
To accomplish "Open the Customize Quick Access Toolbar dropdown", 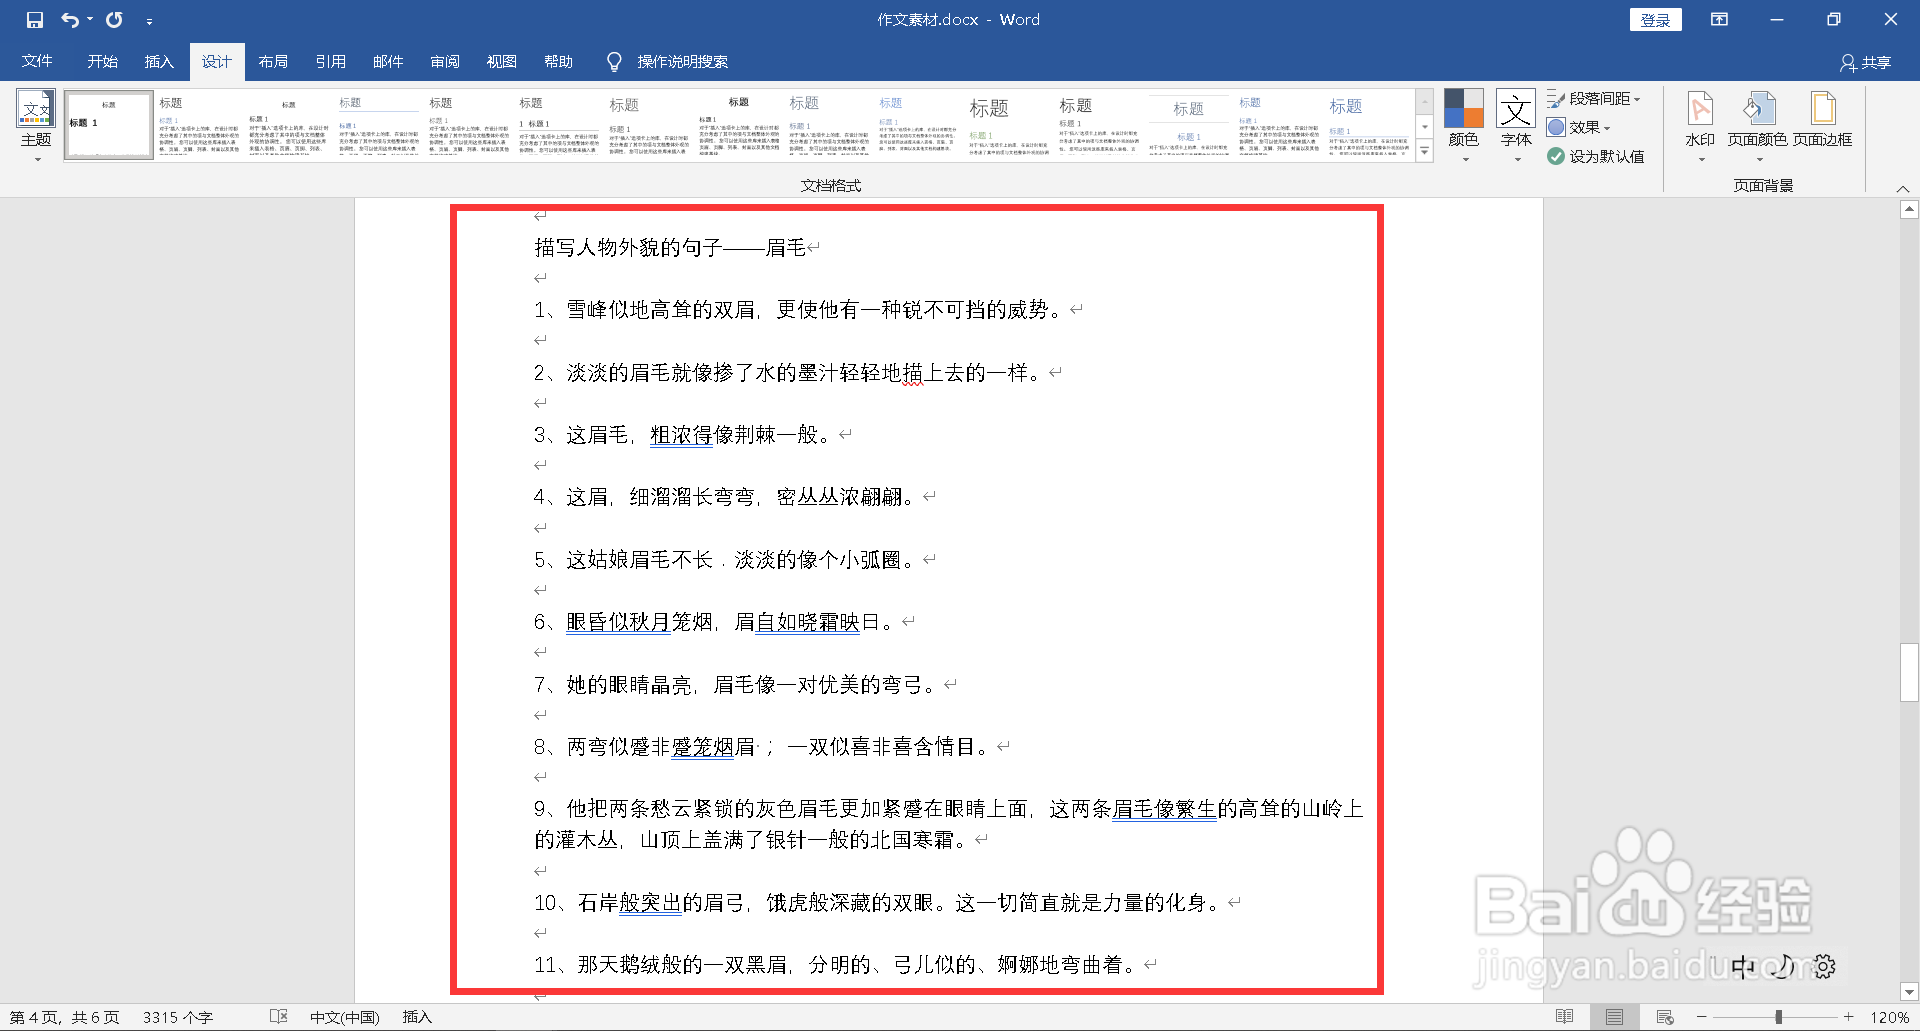I will 149,21.
